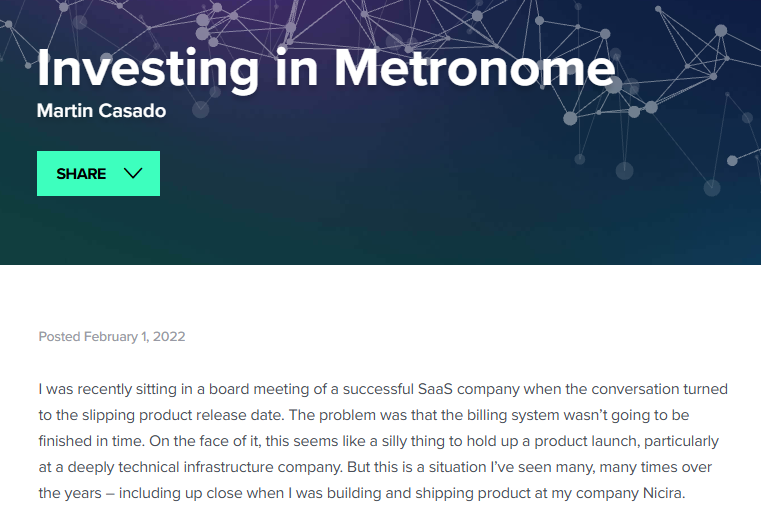Open the SHARE button menu
Screen dimensions: 761x521
(x=98, y=174)
